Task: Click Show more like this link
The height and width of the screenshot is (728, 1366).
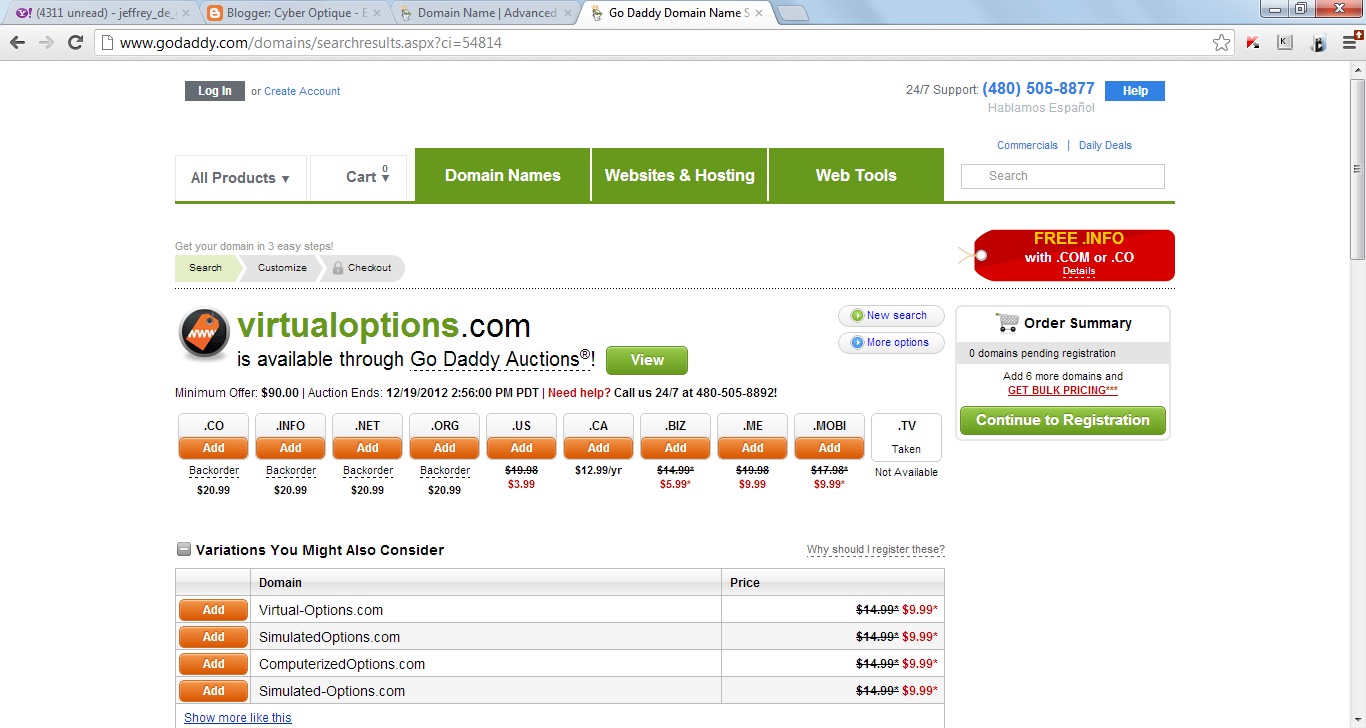Action: [x=238, y=718]
